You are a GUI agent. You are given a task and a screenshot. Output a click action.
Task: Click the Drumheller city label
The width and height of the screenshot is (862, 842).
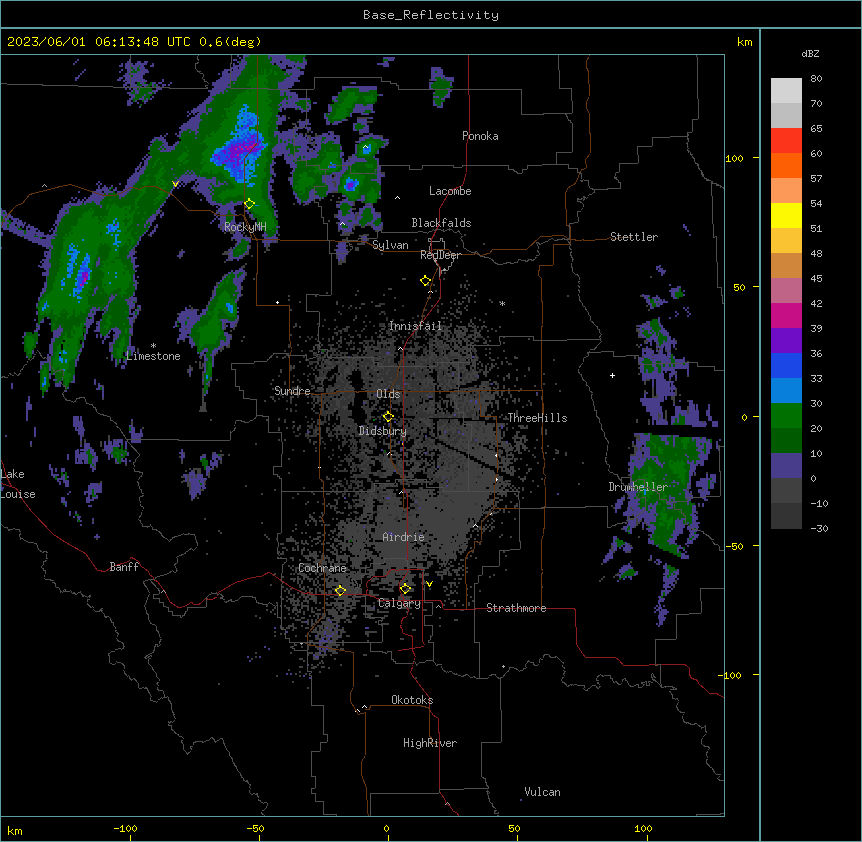[x=638, y=487]
